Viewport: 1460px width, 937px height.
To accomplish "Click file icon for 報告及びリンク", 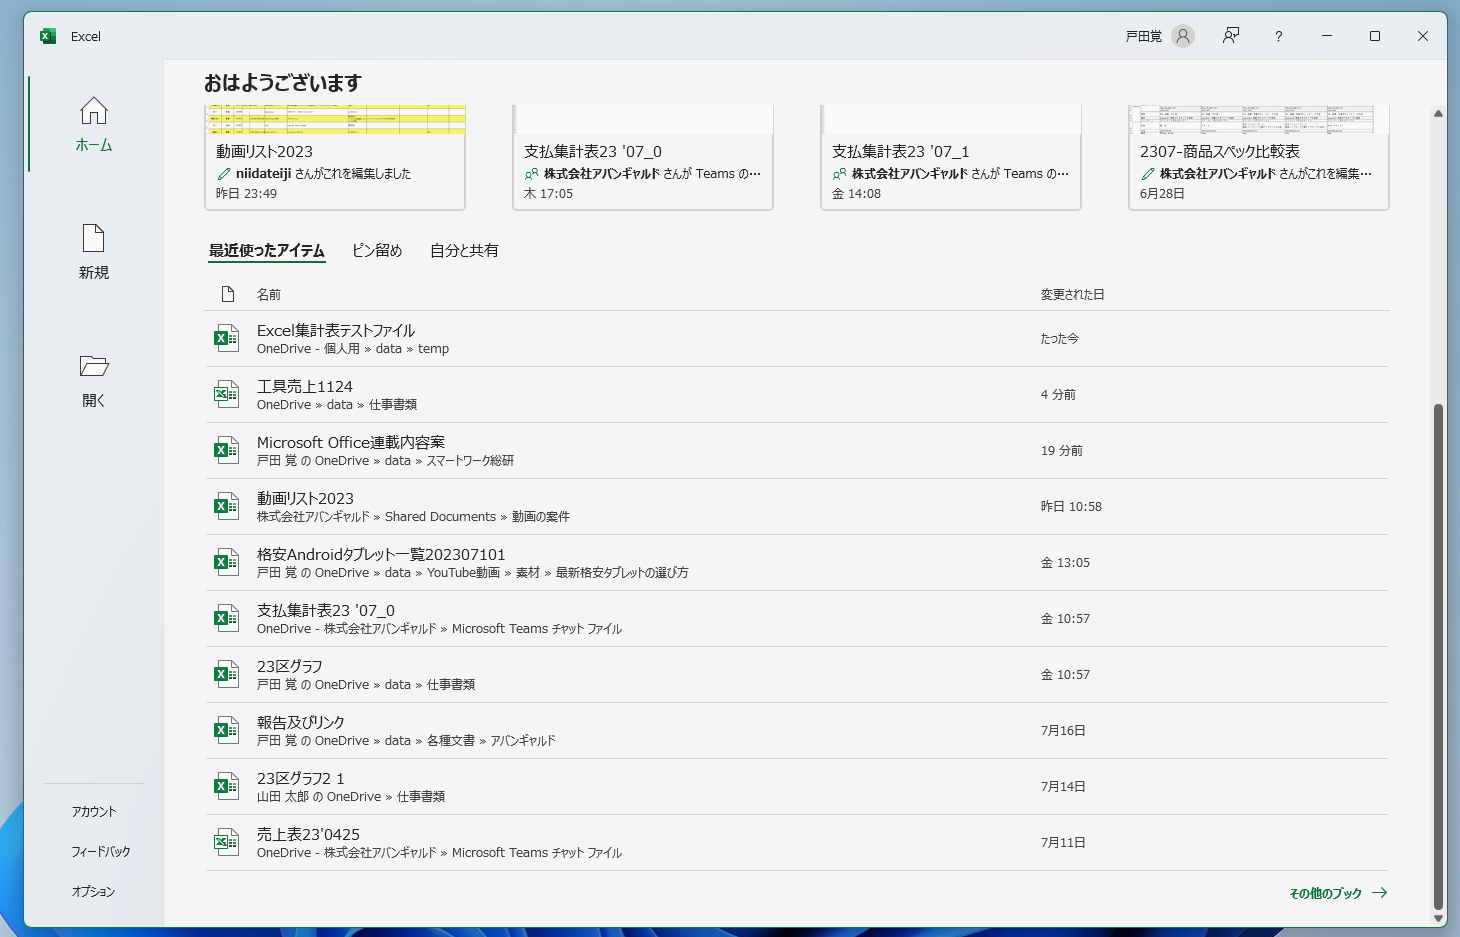I will click(x=227, y=730).
